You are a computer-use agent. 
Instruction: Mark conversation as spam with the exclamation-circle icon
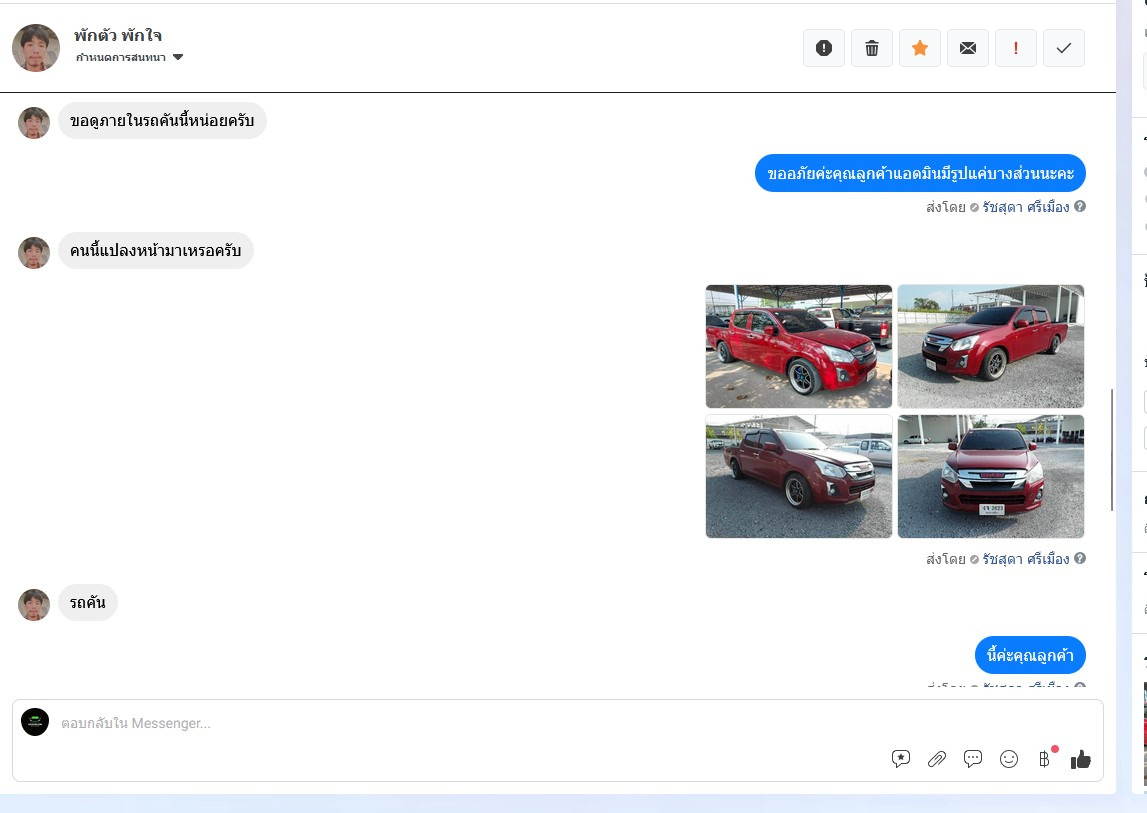click(824, 48)
